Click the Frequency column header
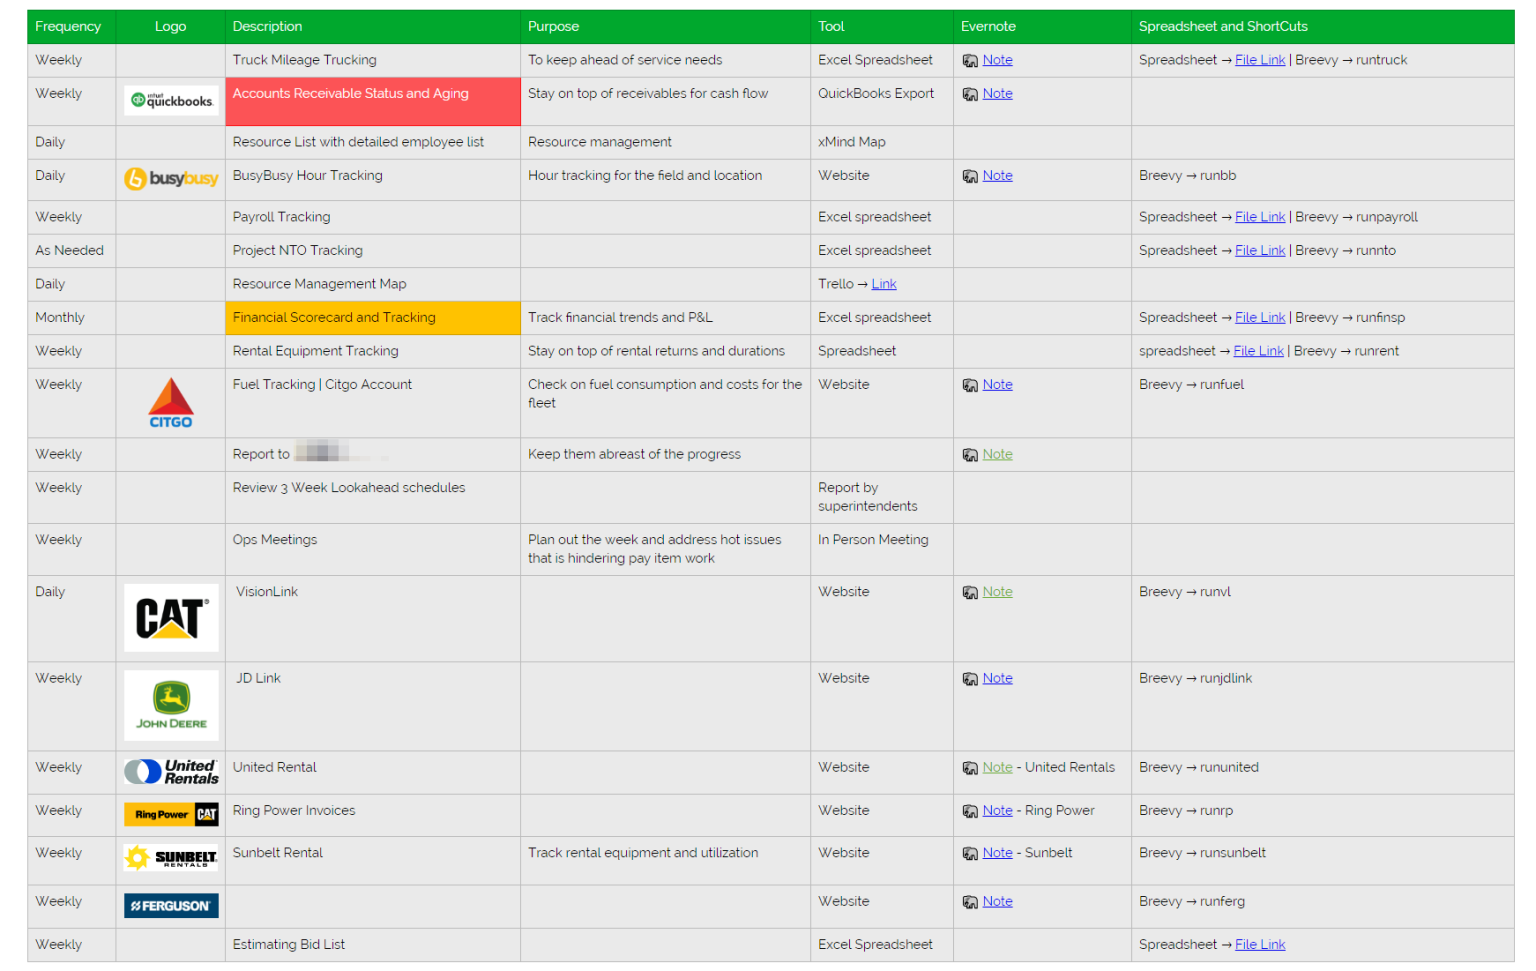 [68, 27]
